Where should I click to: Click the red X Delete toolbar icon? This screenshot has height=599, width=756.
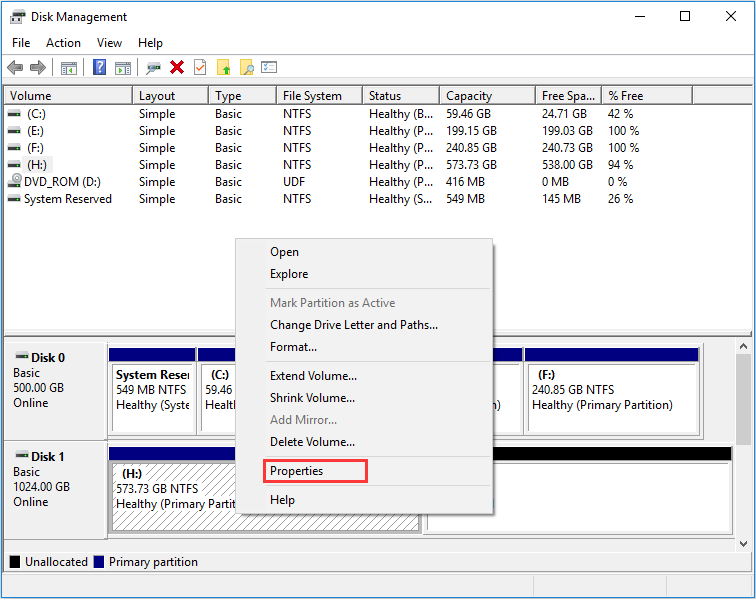pos(177,67)
